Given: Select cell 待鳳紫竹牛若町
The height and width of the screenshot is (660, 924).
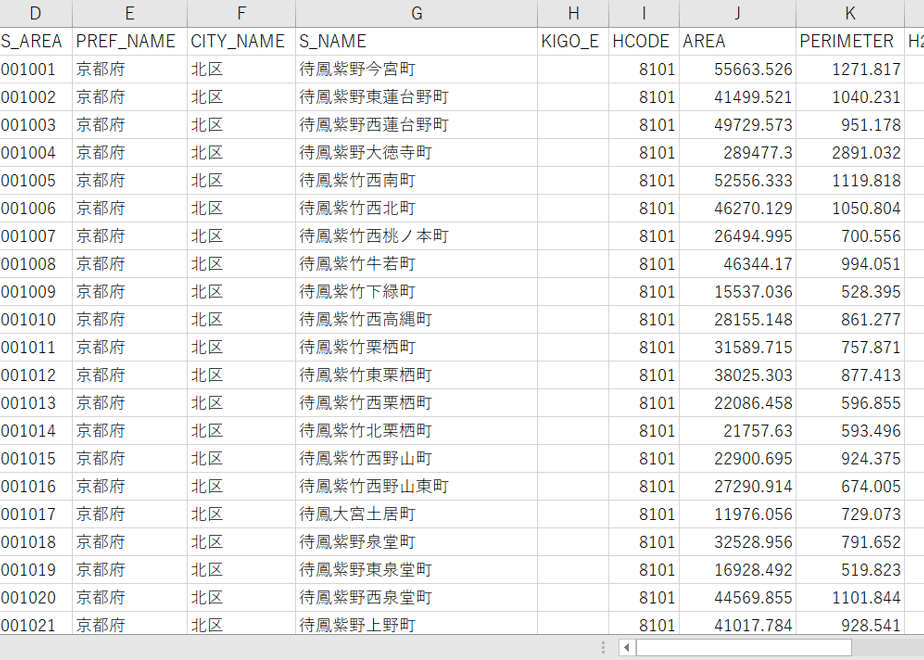Looking at the screenshot, I should pyautogui.click(x=417, y=264).
